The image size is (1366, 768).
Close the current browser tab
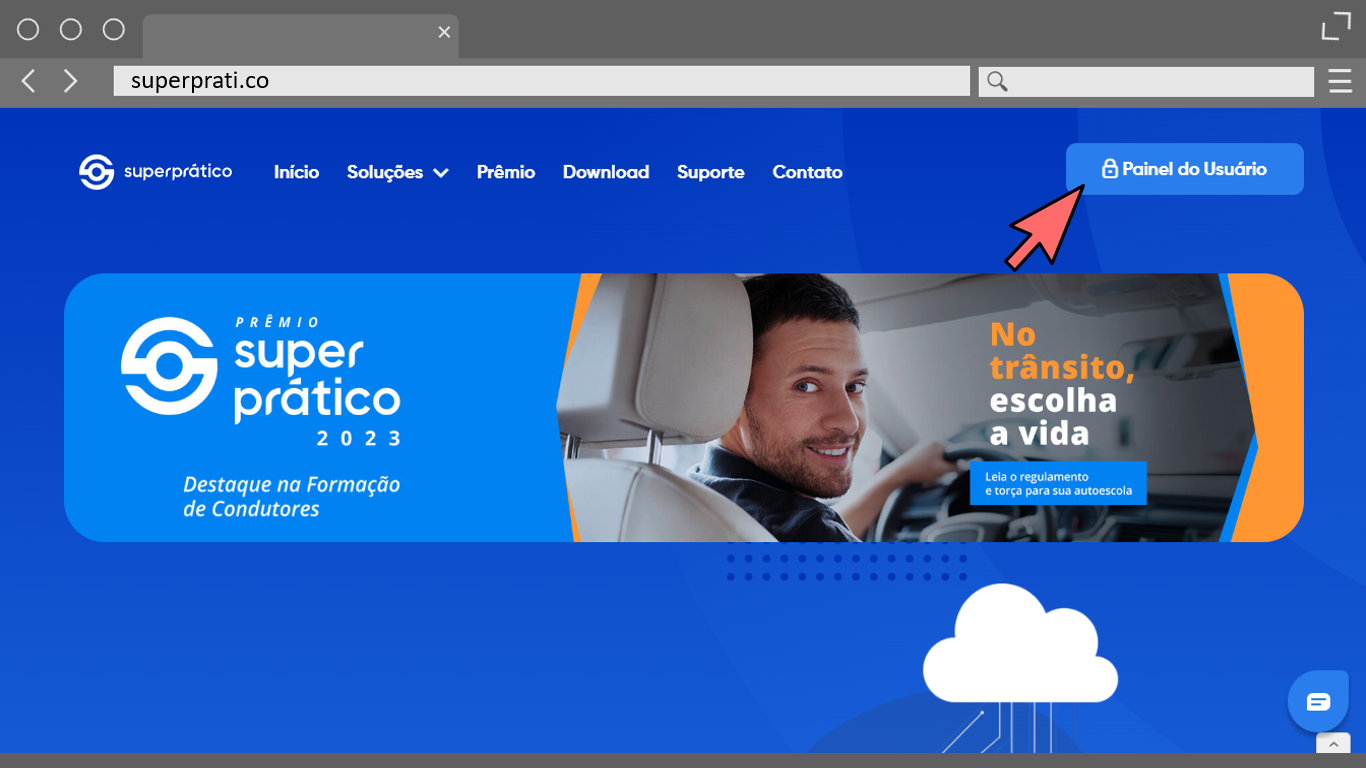coord(444,32)
